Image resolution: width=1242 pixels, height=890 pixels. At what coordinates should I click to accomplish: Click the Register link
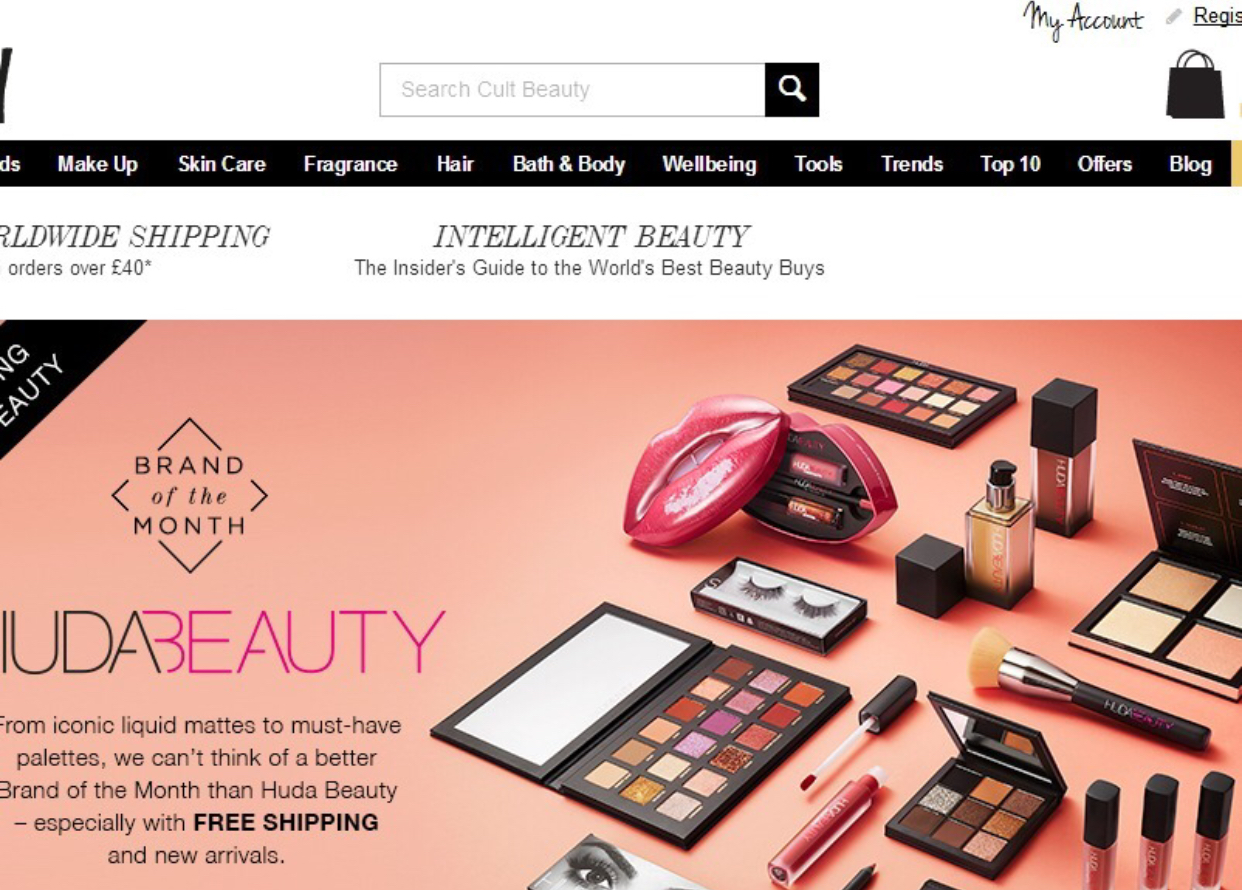pos(1217,17)
